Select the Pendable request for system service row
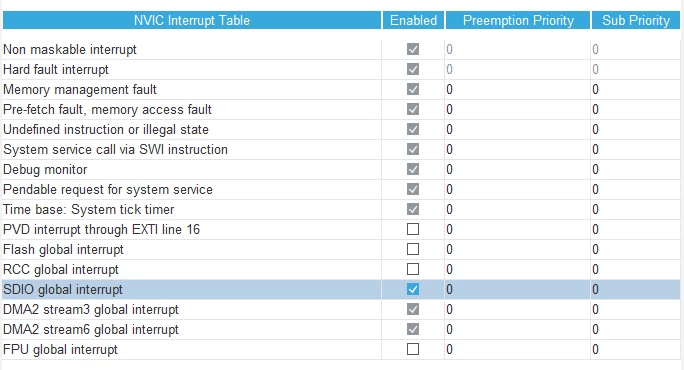Viewport: 684px width, 370px height. 341,189
